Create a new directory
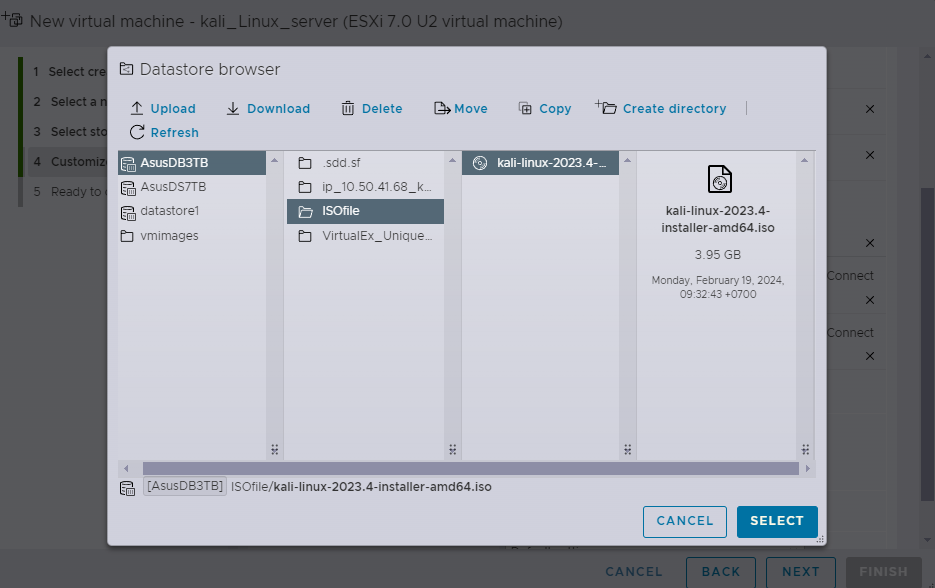 661,108
